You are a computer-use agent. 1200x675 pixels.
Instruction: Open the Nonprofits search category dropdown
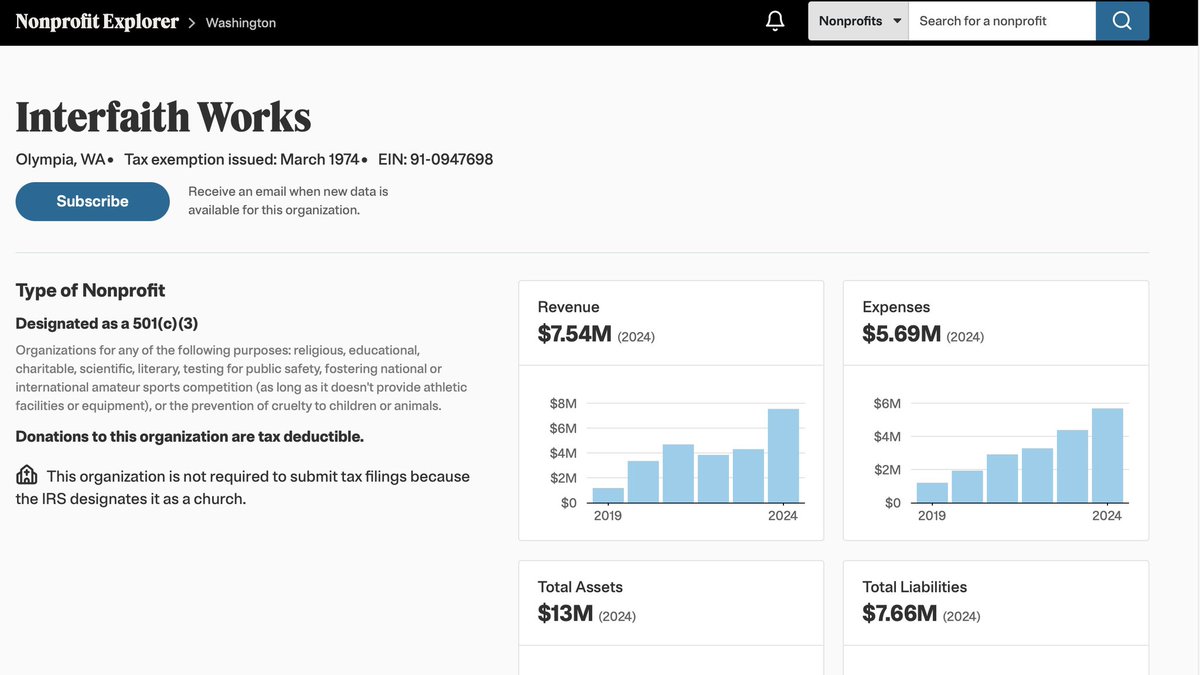pos(858,21)
